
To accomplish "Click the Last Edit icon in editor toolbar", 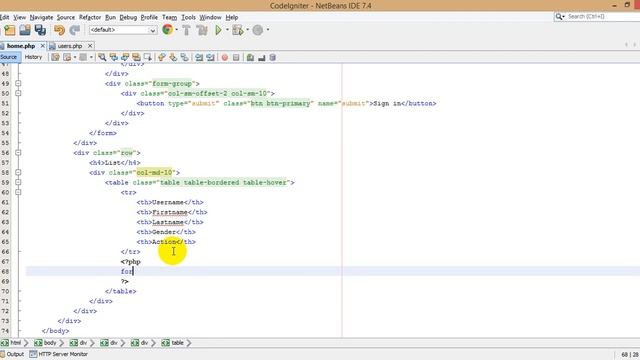I will point(56,58).
